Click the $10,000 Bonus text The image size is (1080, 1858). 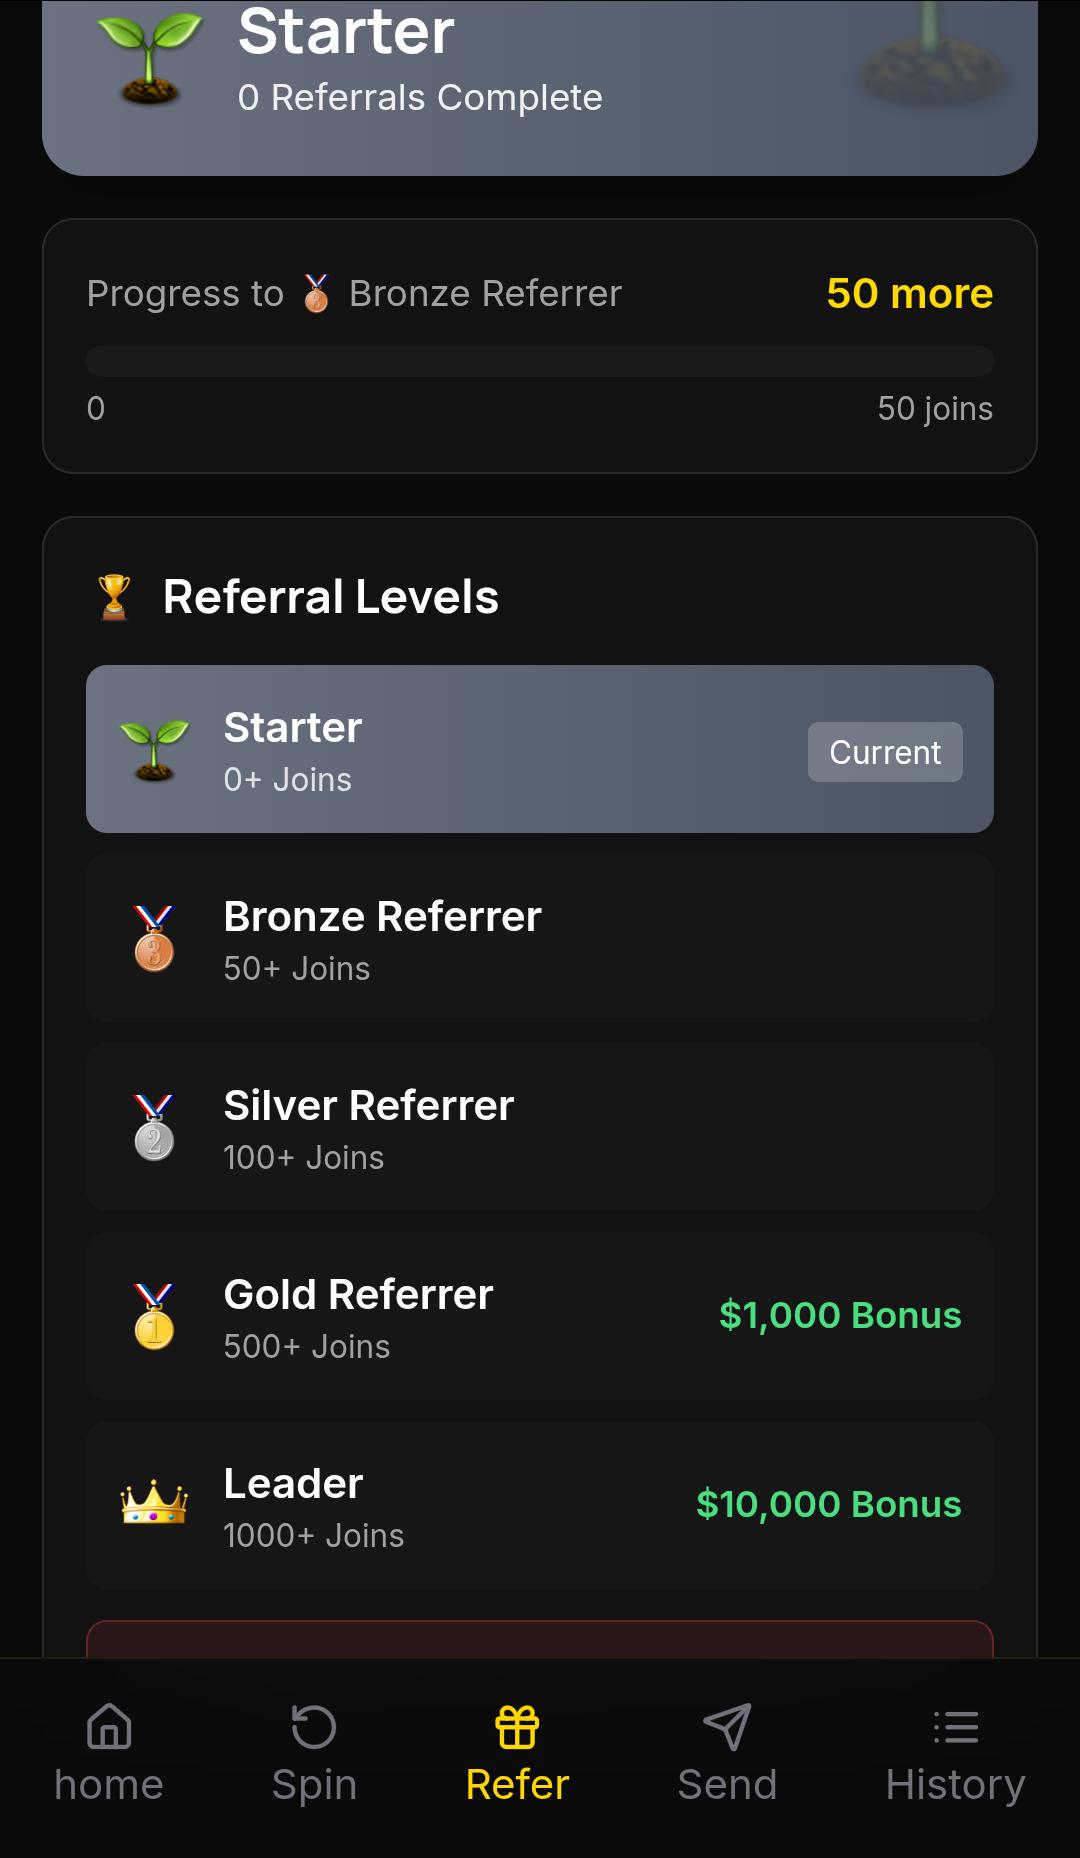[x=828, y=1505]
